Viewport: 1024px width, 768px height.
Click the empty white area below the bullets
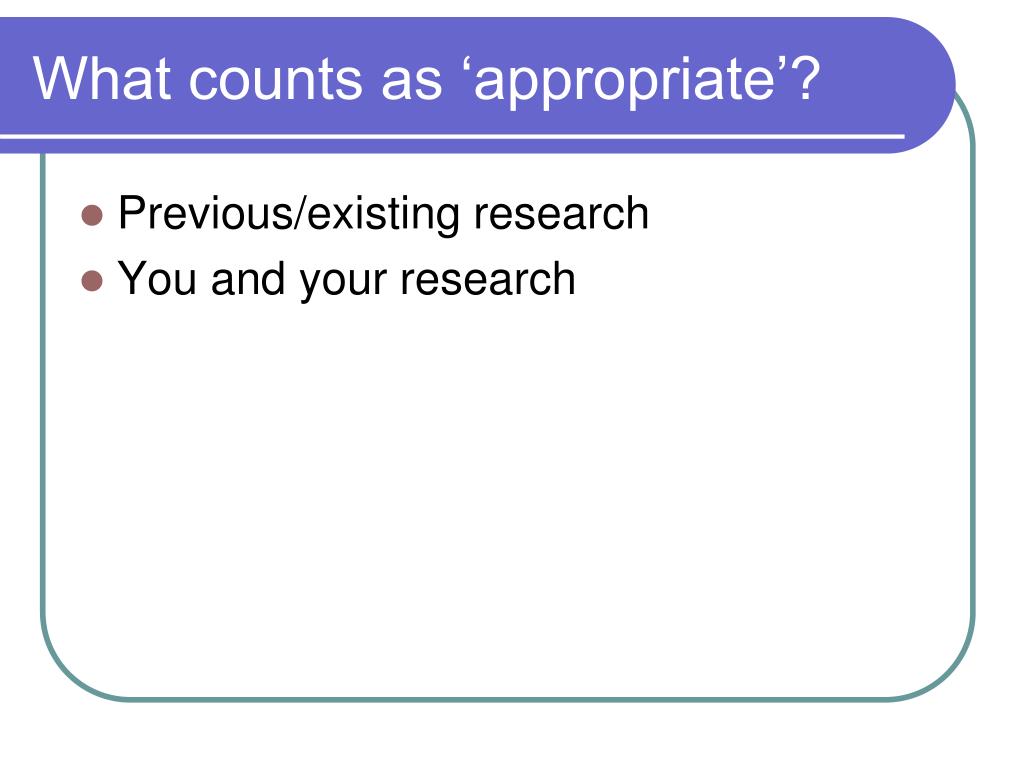pos(500,480)
